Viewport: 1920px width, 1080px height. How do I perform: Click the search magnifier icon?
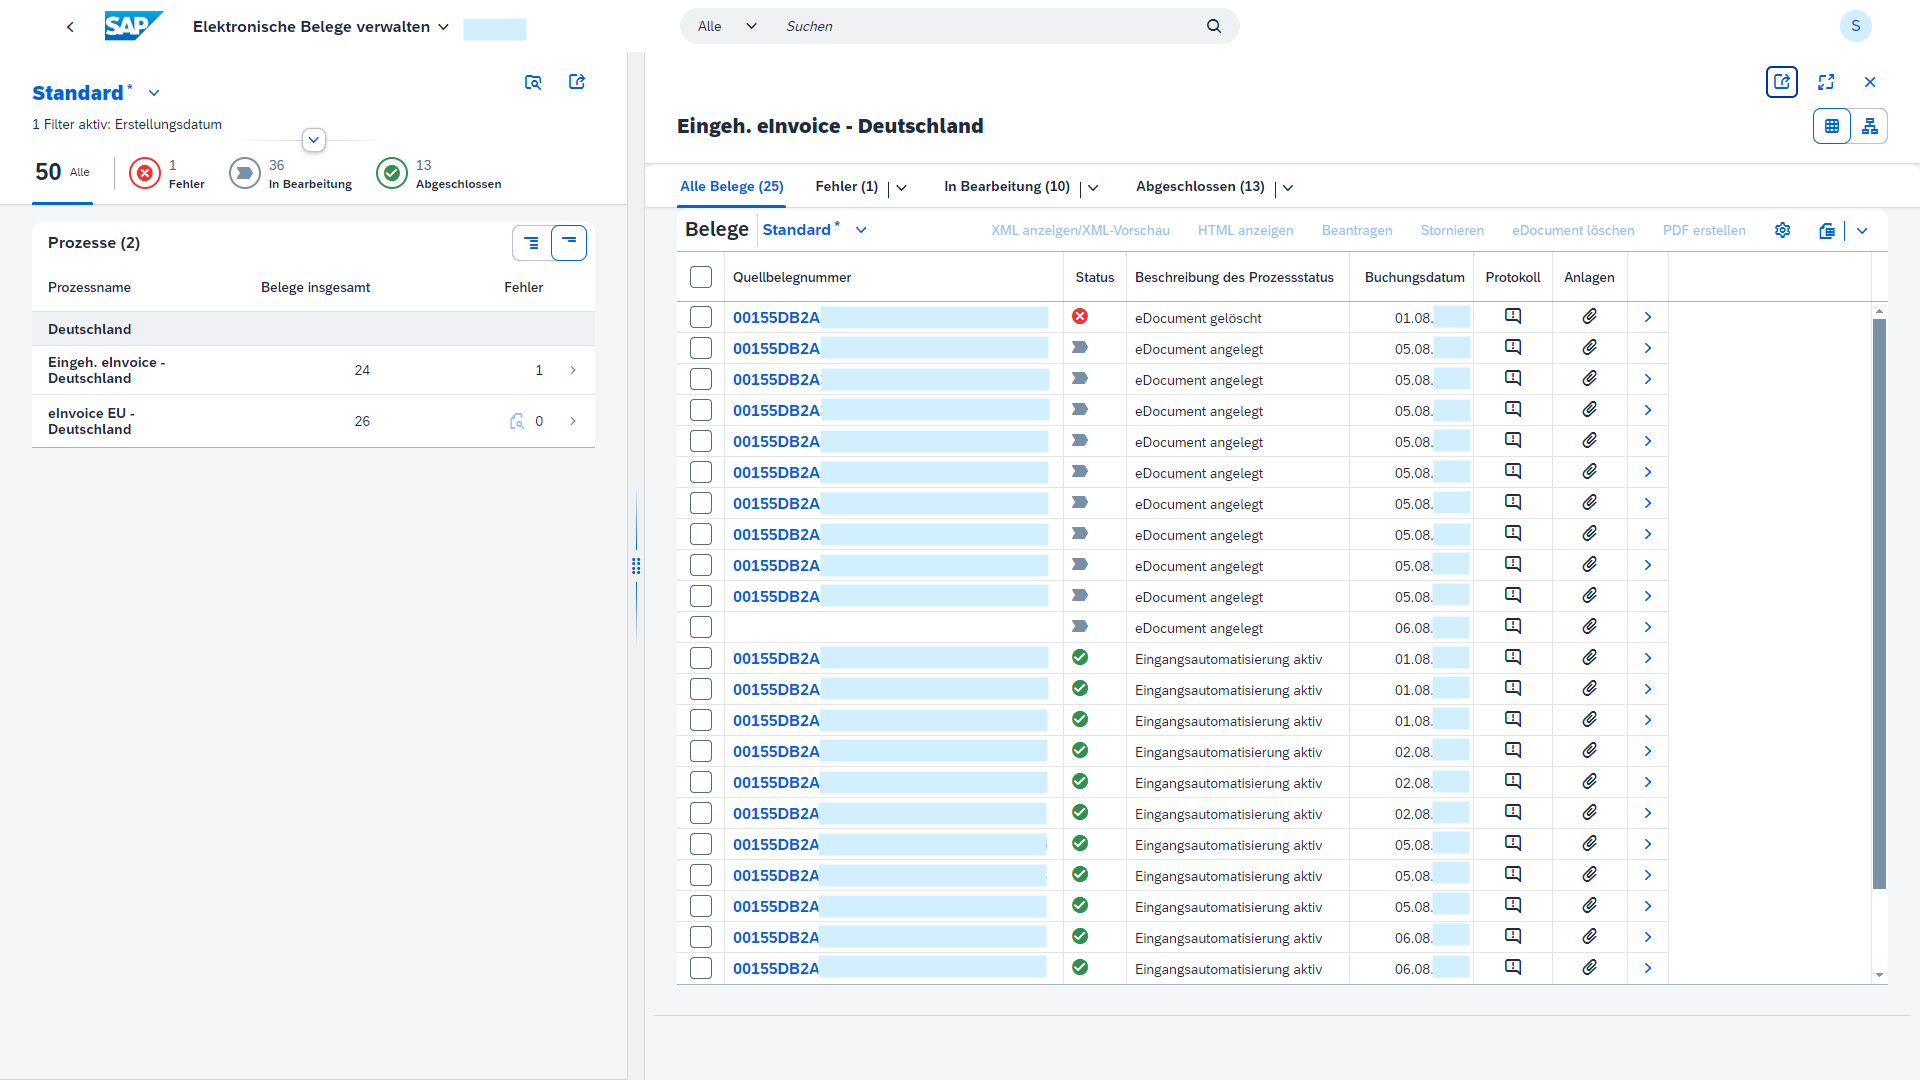pyautogui.click(x=1213, y=26)
